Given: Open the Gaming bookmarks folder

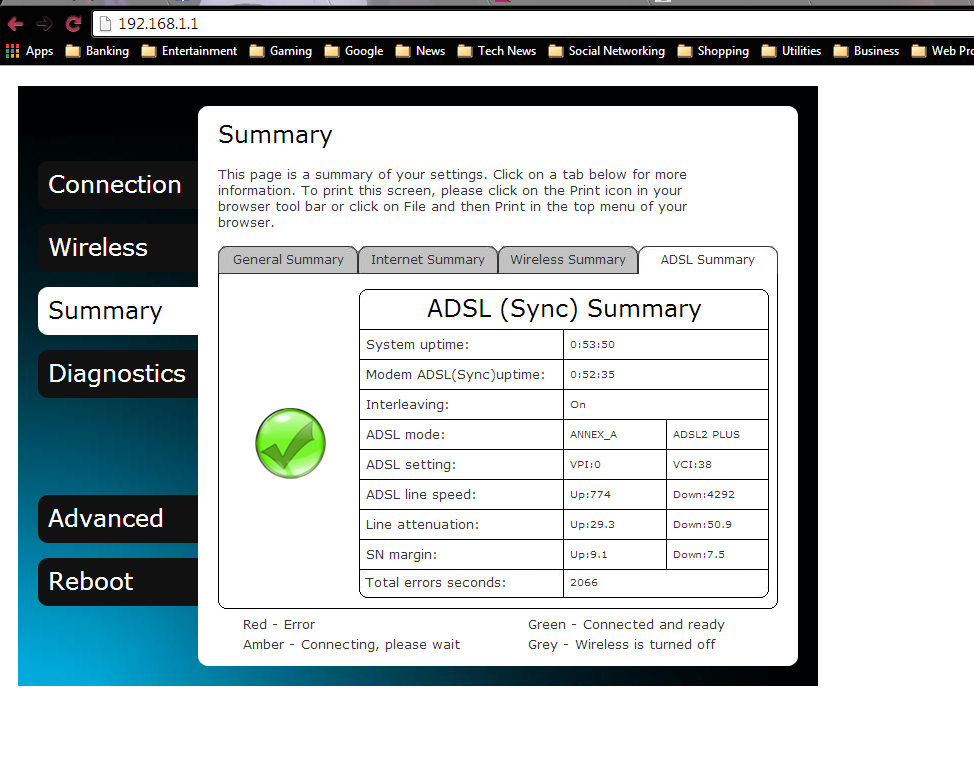Looking at the screenshot, I should [281, 51].
